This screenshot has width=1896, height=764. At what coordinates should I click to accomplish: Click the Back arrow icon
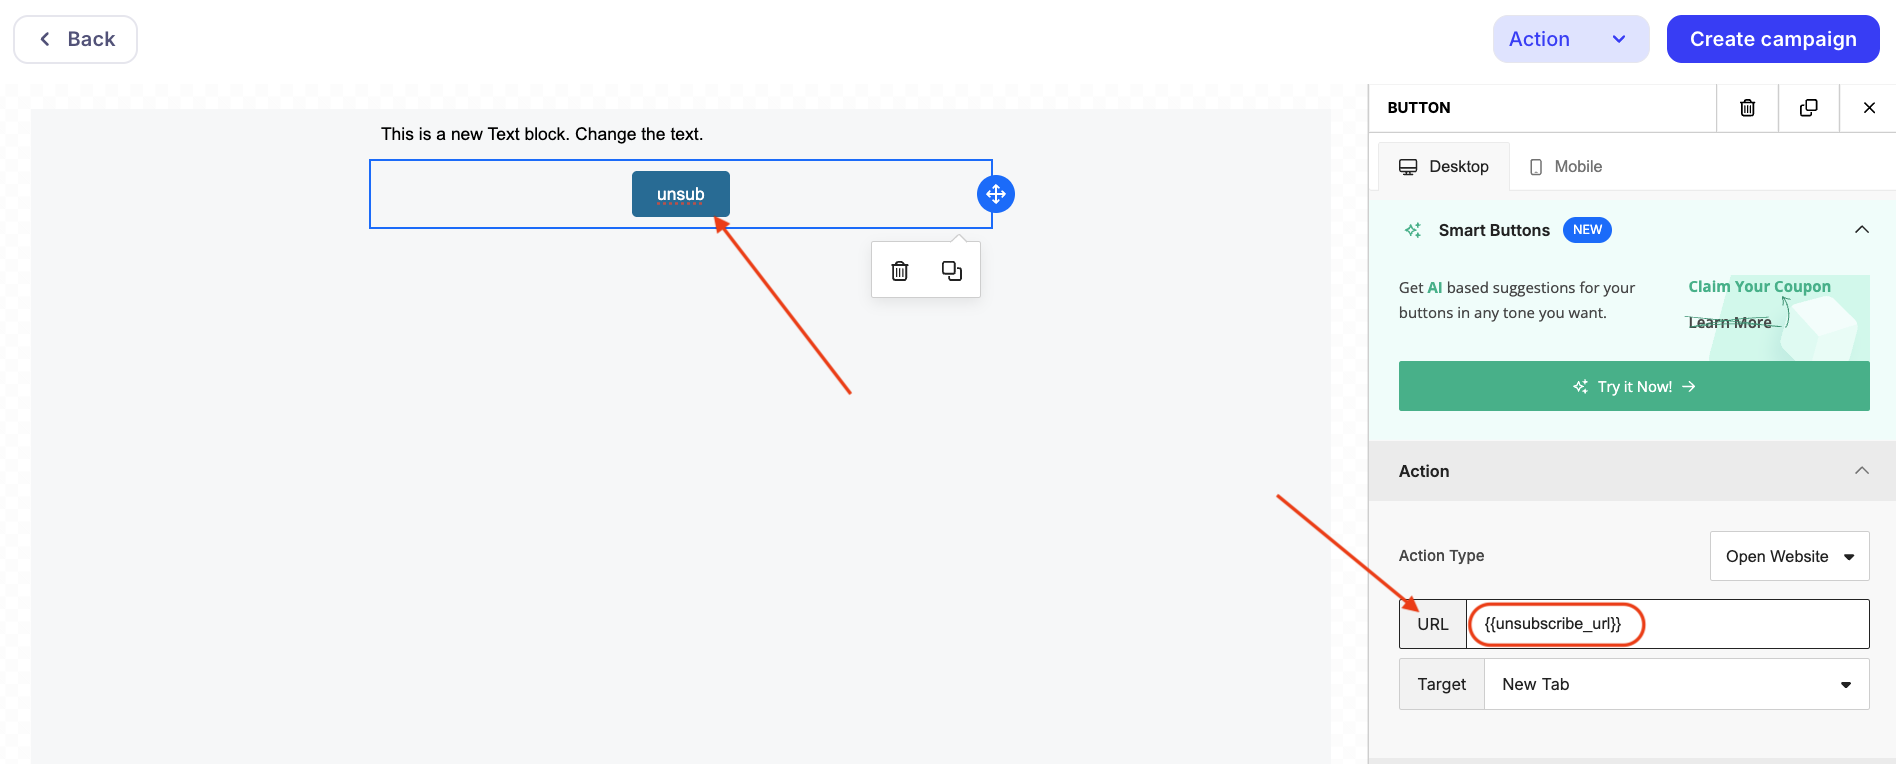point(45,39)
